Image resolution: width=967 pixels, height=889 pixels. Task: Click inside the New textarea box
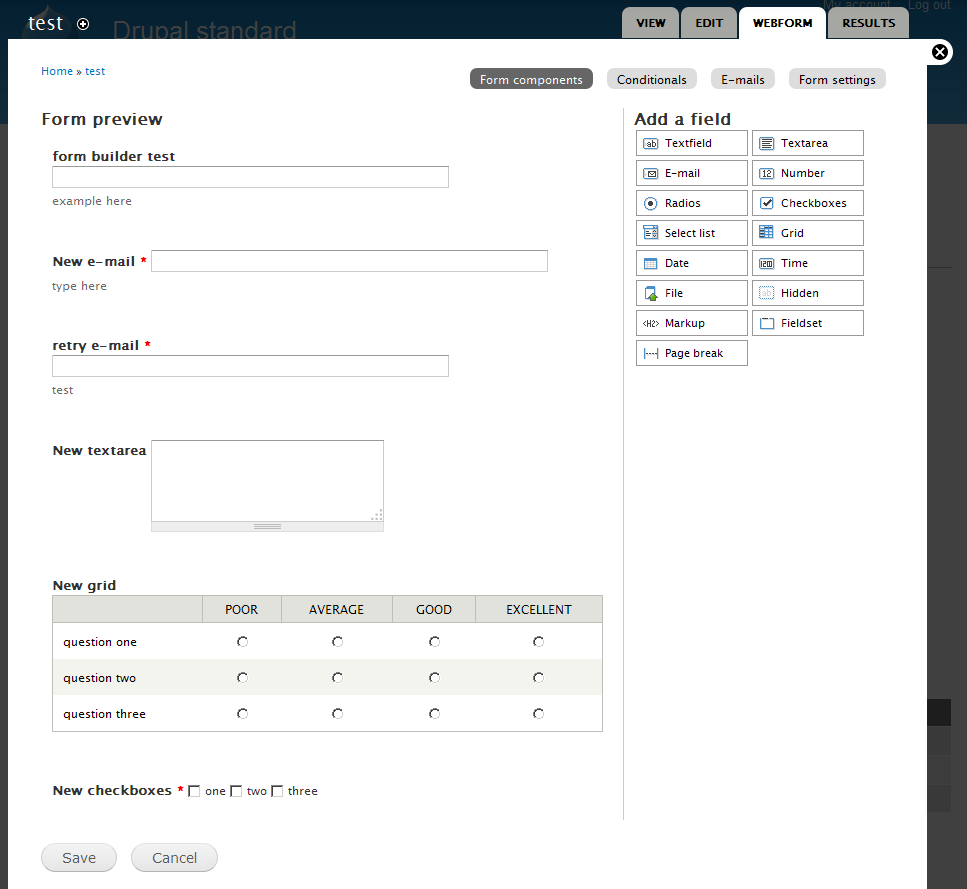click(268, 481)
